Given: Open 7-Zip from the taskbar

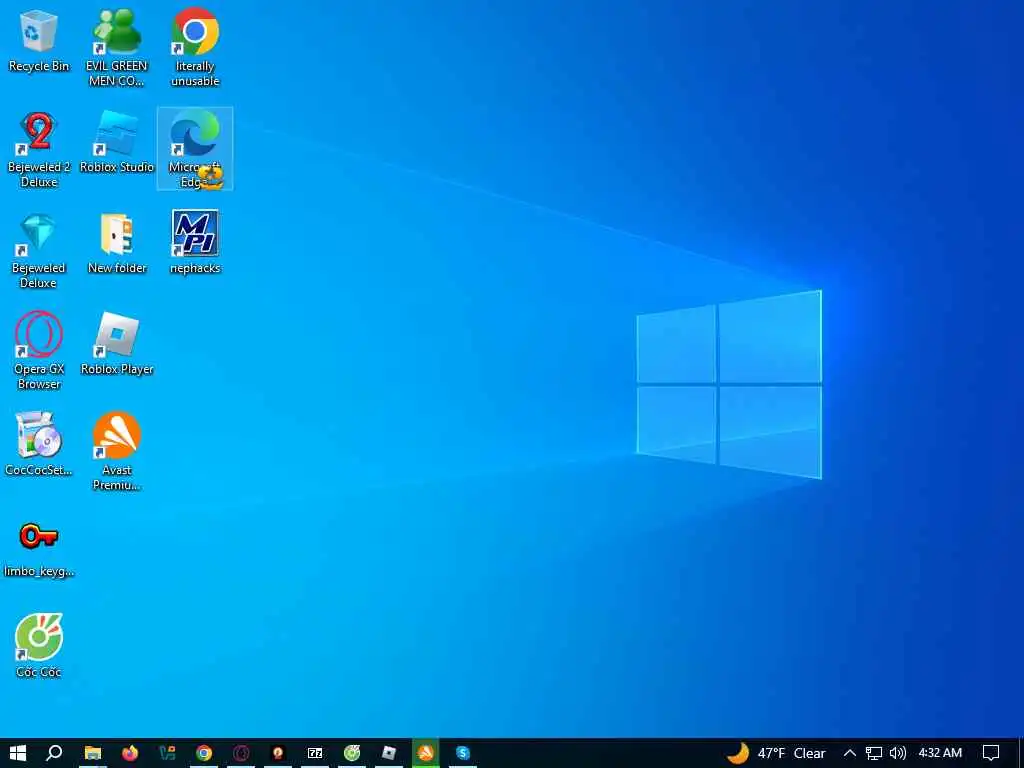Looking at the screenshot, I should pos(315,753).
